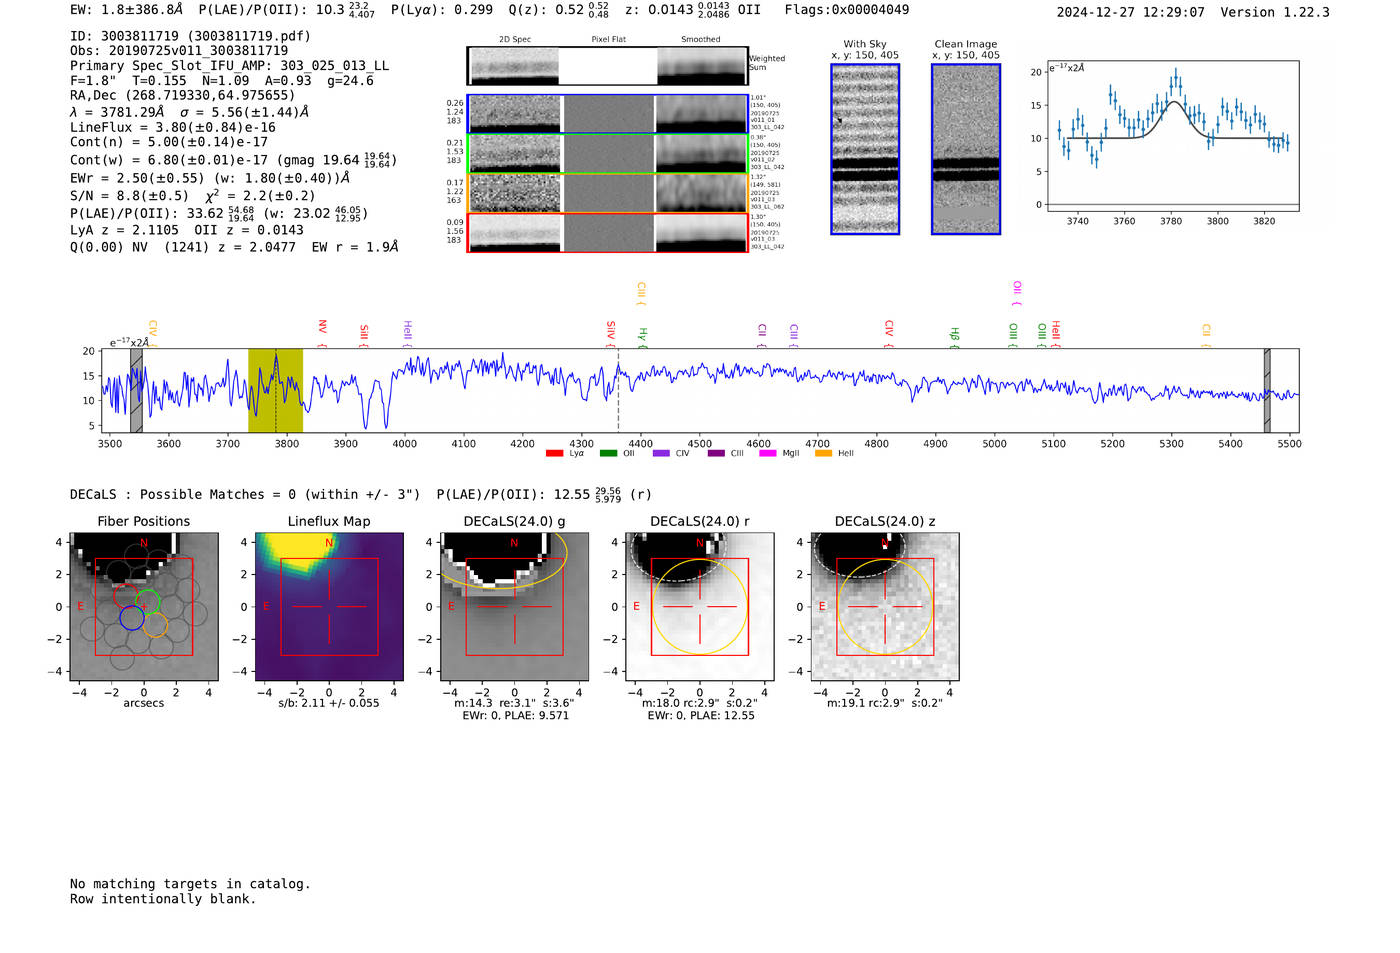This screenshot has width=1400, height=953.
Task: Click the red SiII line marker
Action: [364, 335]
